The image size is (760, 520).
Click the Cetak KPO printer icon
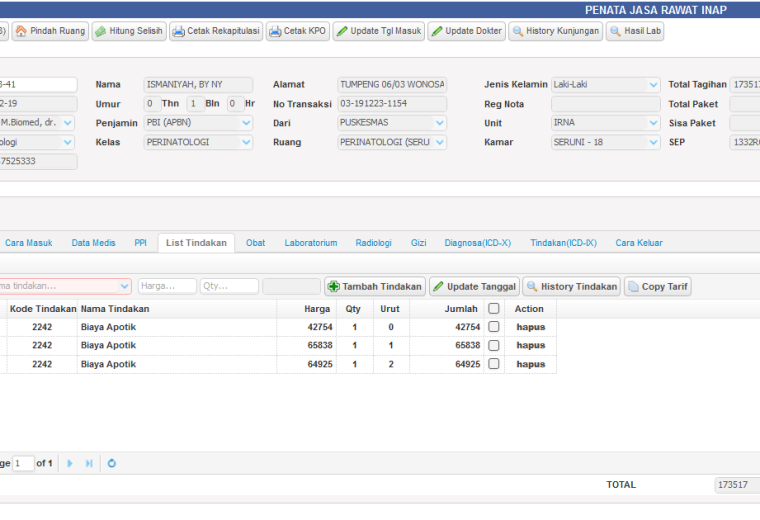pyautogui.click(x=275, y=32)
